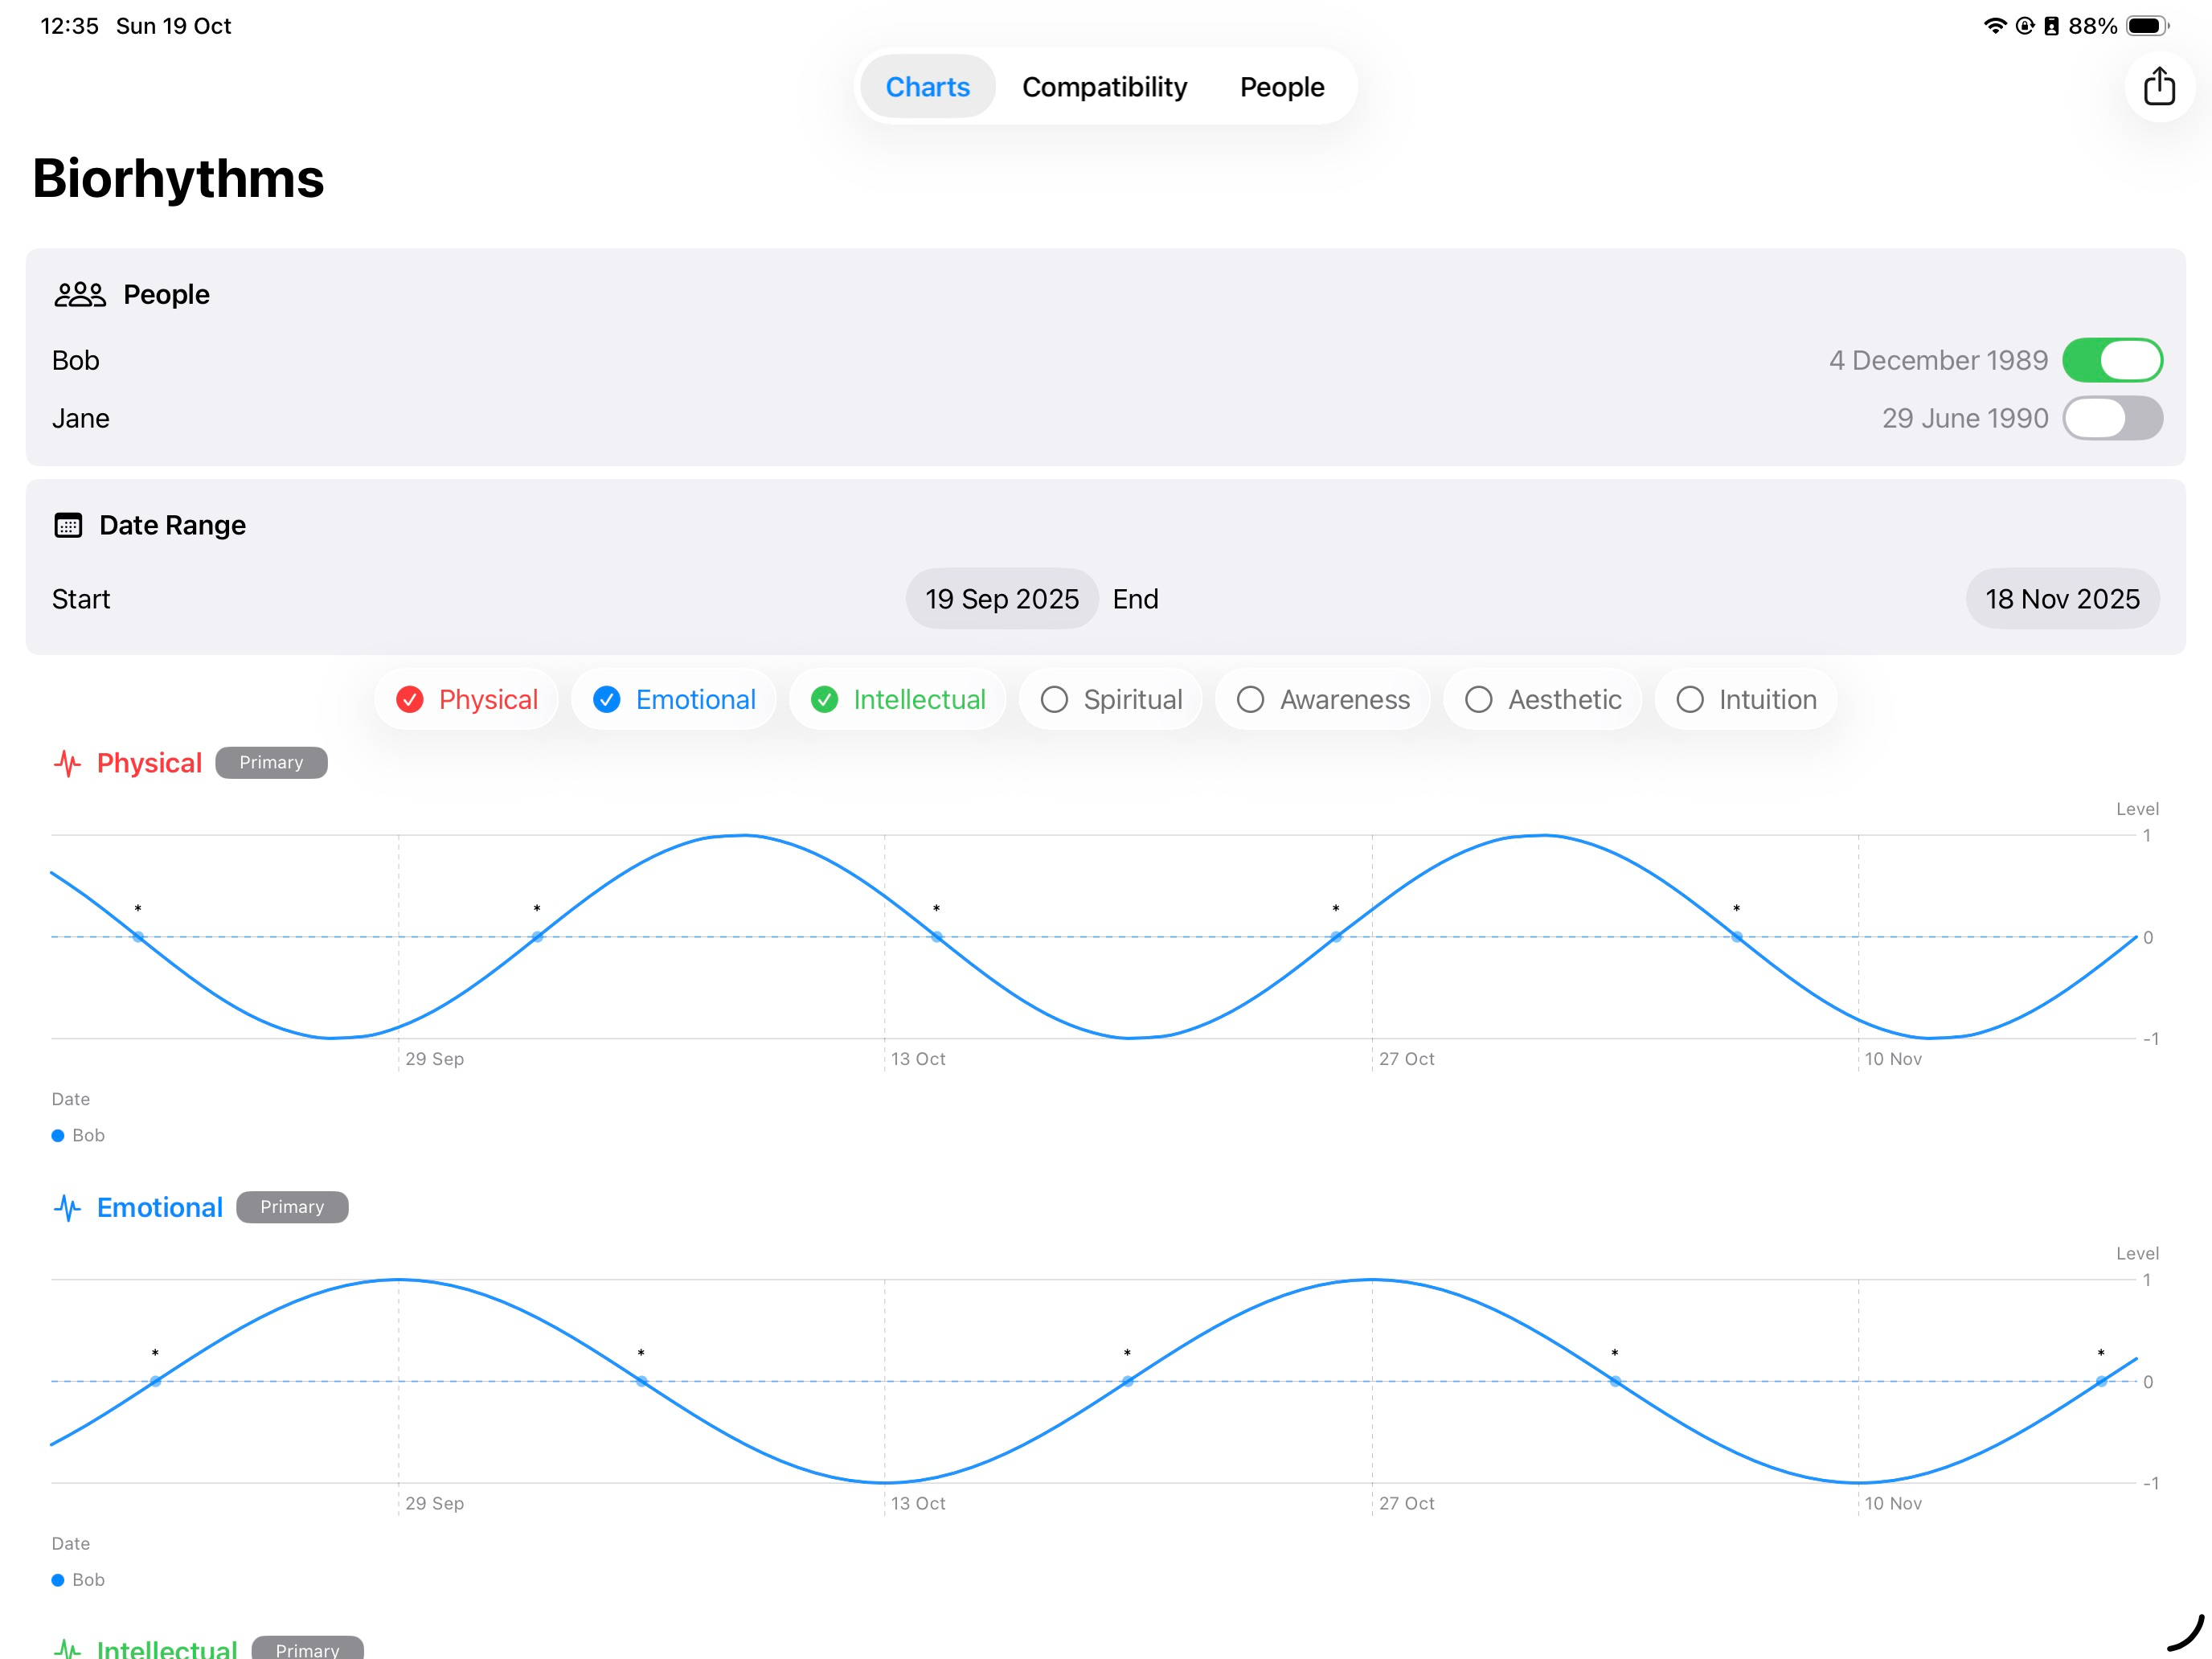Image resolution: width=2212 pixels, height=1659 pixels.
Task: Switch to the Compatibility tab
Action: (1104, 86)
